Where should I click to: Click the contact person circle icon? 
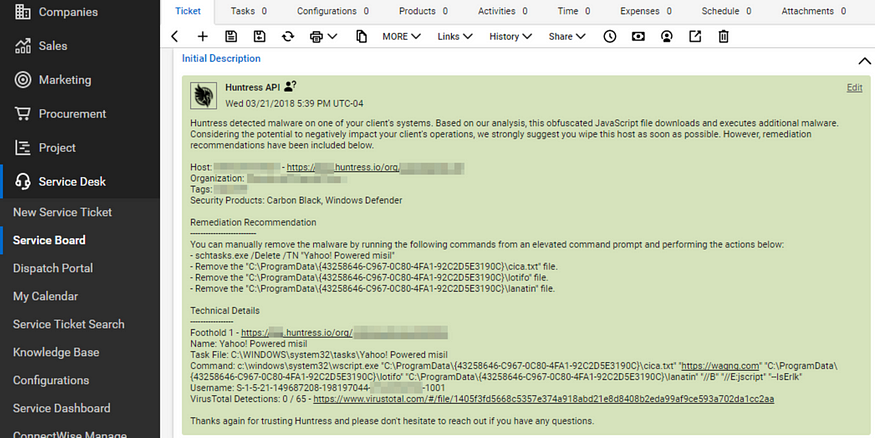click(x=666, y=36)
